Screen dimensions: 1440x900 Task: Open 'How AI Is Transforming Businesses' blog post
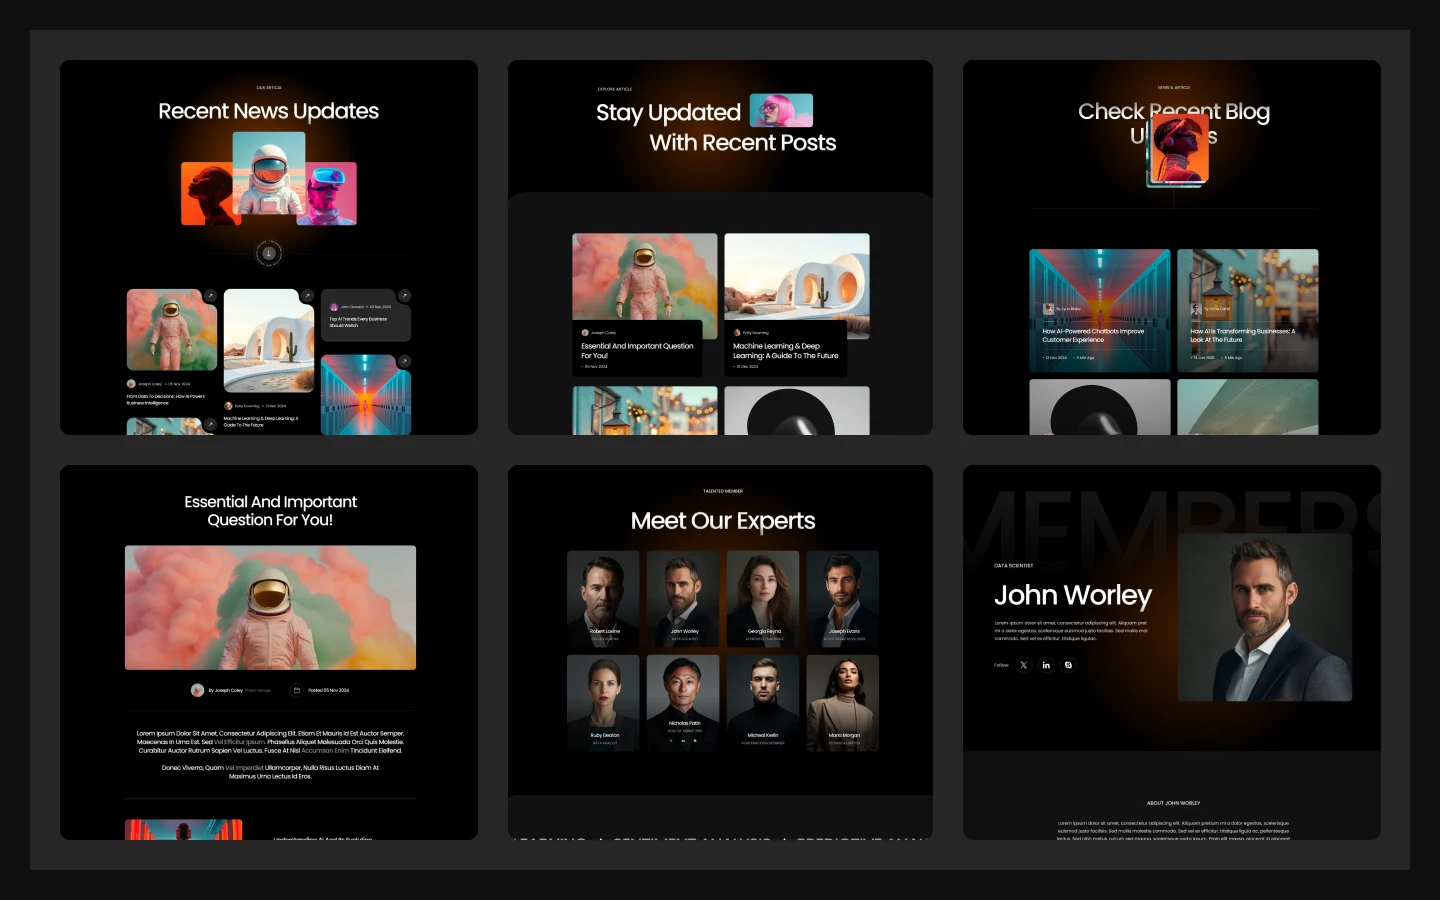[1242, 335]
